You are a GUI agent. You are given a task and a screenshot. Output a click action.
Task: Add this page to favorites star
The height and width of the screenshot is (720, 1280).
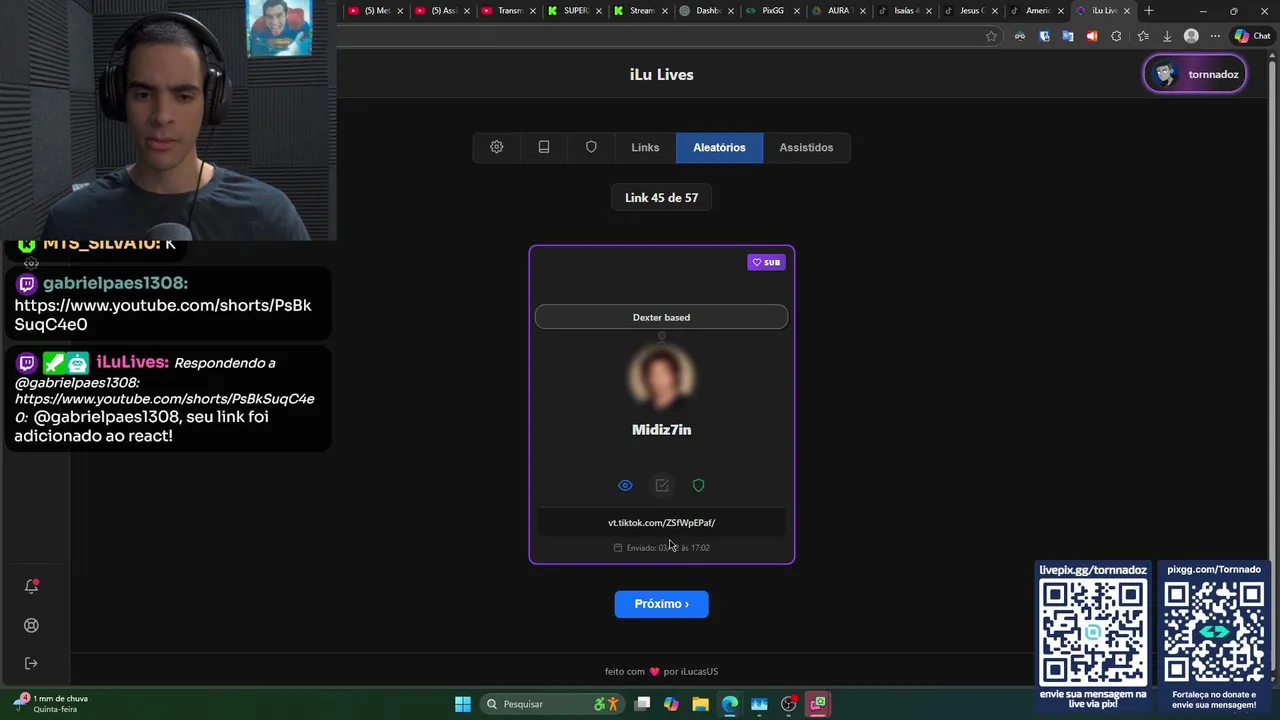point(991,36)
